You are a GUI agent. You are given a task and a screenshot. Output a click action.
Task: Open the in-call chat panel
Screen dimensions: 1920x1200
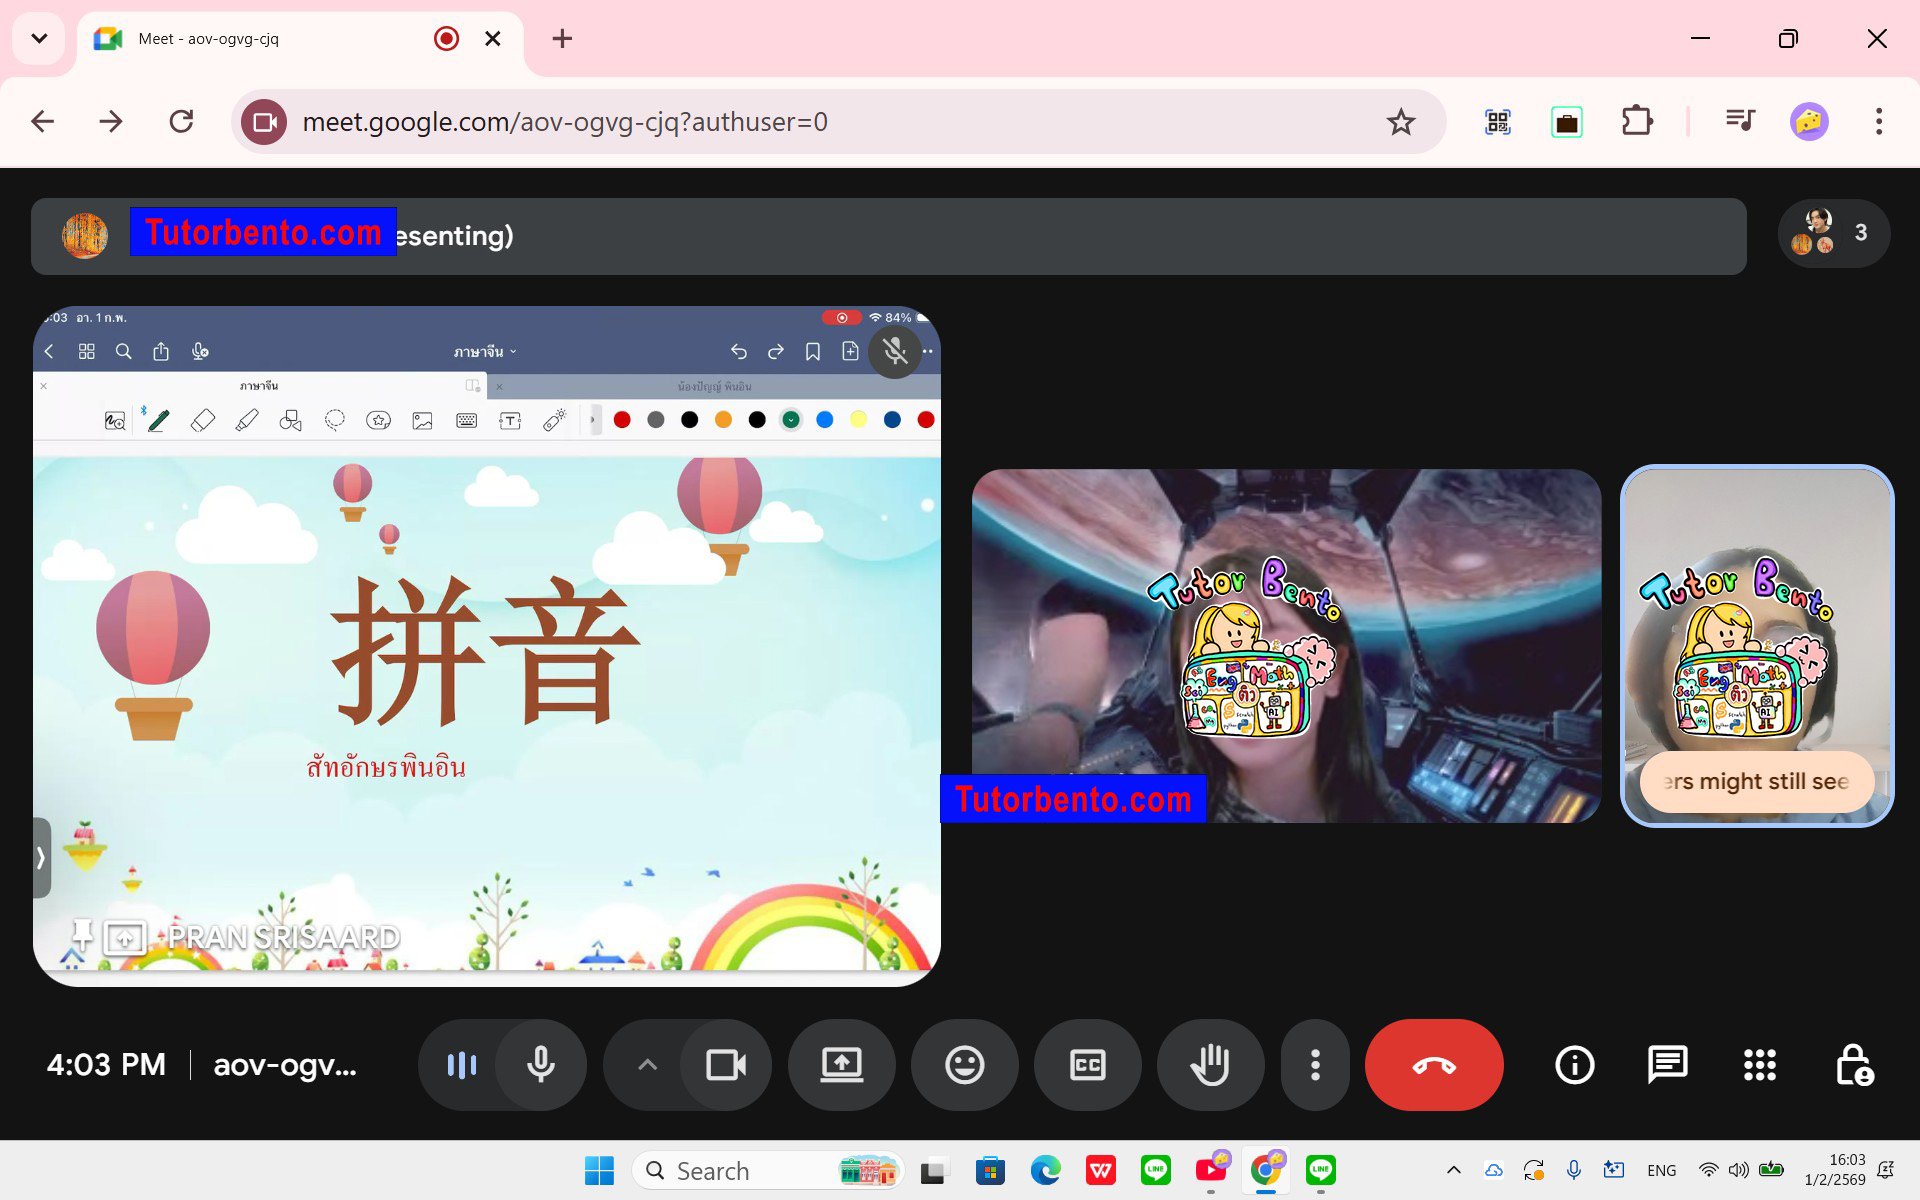[x=1666, y=1065]
